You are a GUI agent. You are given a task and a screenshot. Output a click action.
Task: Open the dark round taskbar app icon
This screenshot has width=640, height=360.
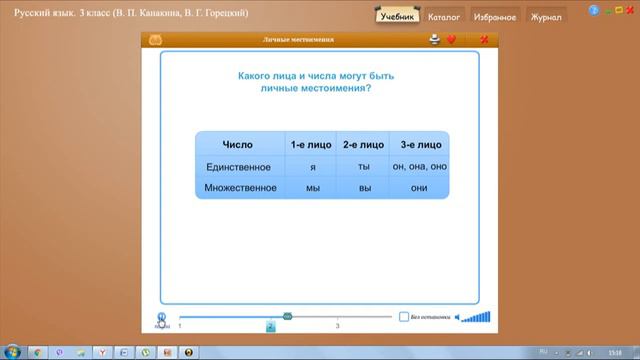pyautogui.click(x=189, y=352)
